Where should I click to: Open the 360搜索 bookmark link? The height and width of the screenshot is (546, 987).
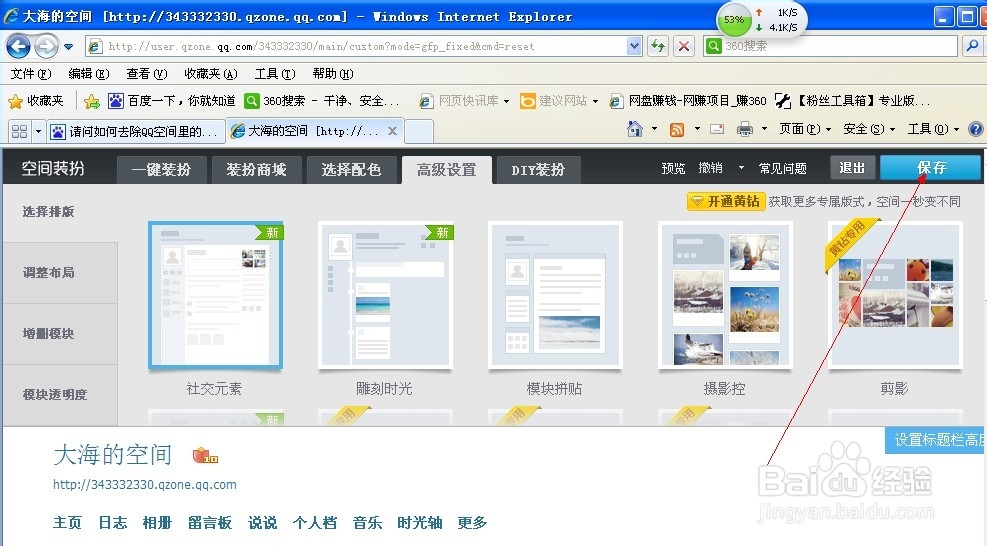click(x=322, y=101)
